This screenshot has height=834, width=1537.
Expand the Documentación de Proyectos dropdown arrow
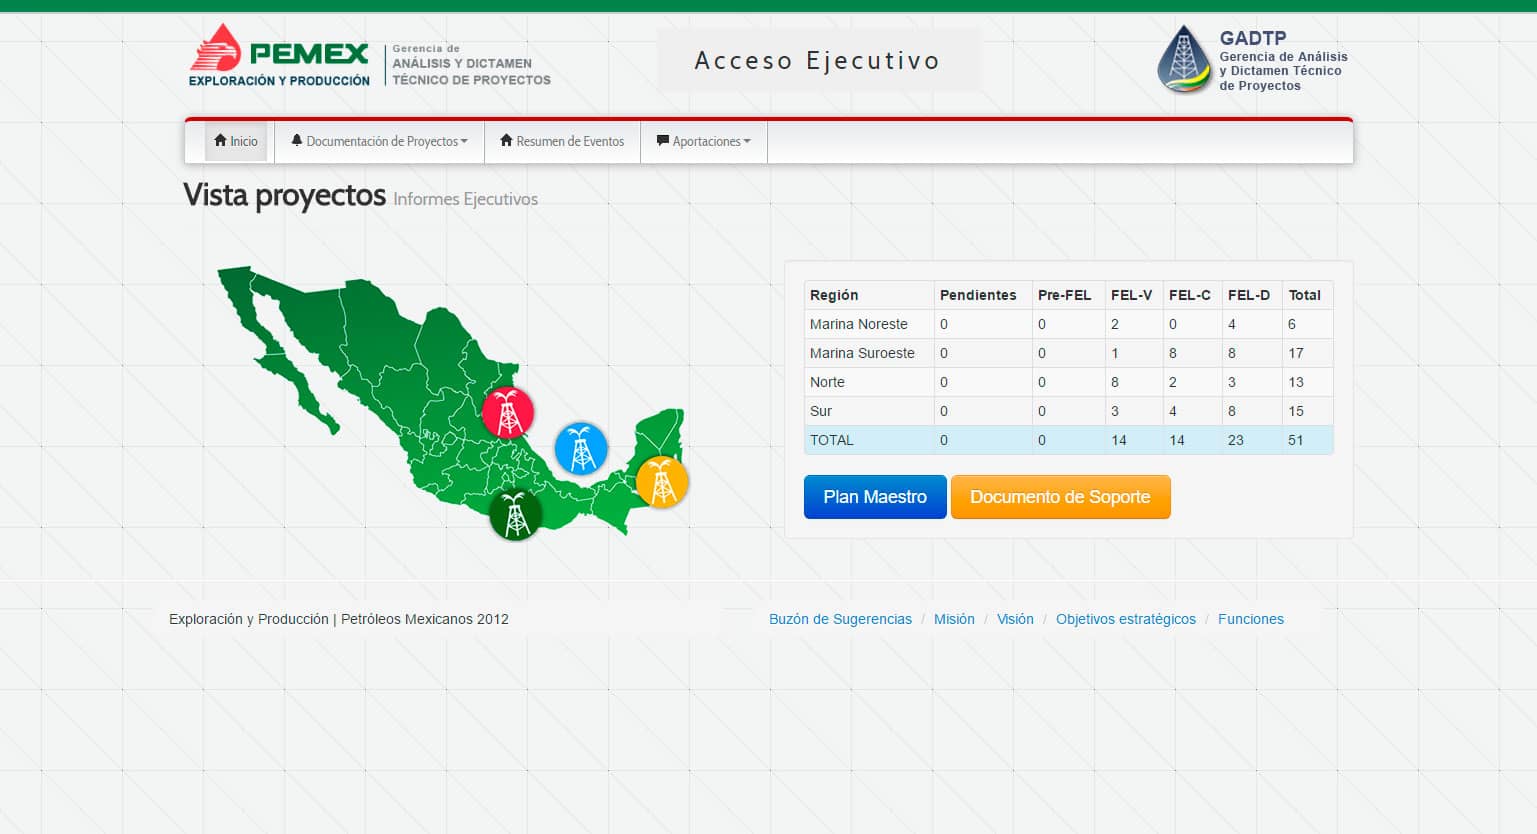tap(464, 141)
